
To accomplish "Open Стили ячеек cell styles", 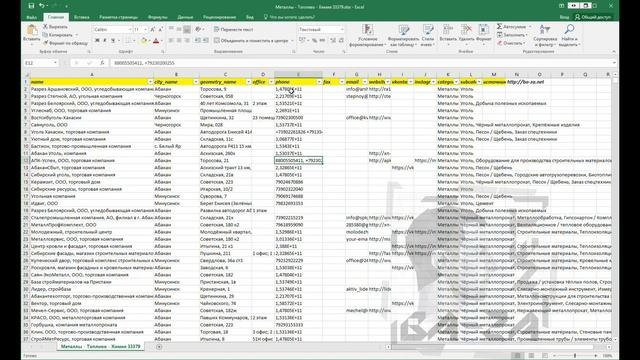I will pyautogui.click(x=428, y=35).
